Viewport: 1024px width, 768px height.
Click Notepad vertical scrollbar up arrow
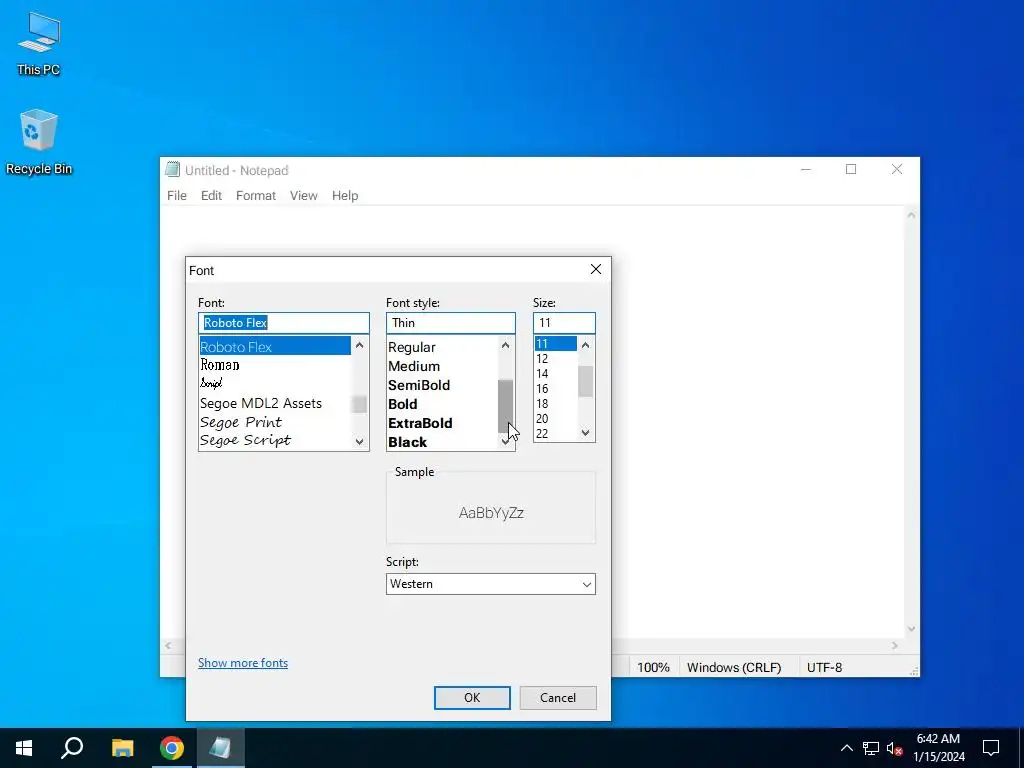click(912, 215)
